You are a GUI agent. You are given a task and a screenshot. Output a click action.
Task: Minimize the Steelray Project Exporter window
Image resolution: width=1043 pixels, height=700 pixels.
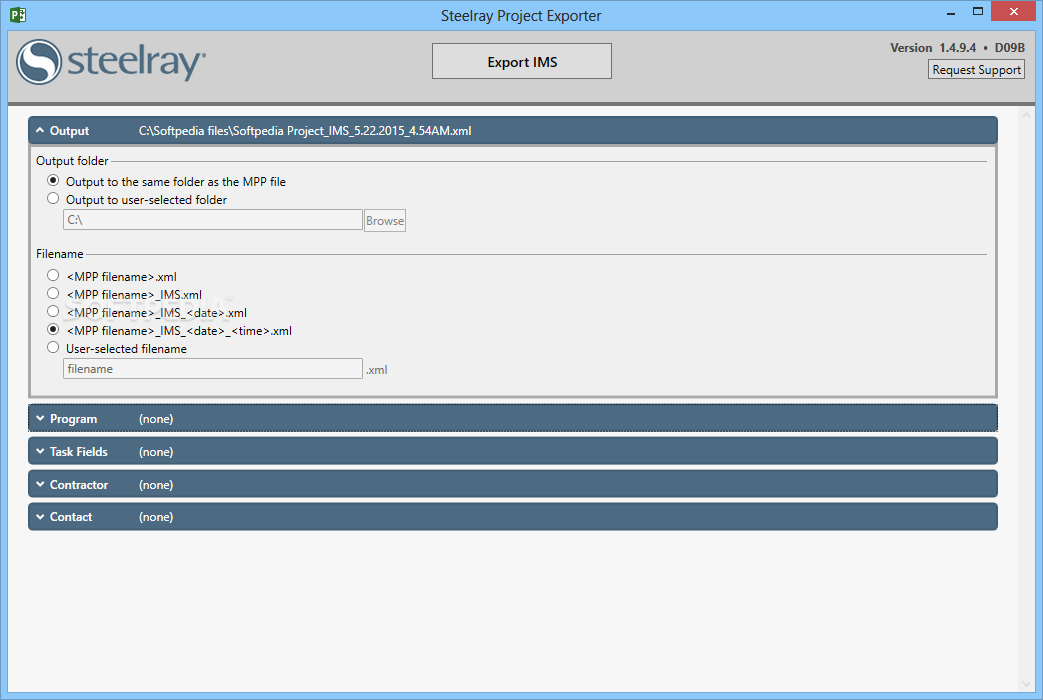(951, 12)
